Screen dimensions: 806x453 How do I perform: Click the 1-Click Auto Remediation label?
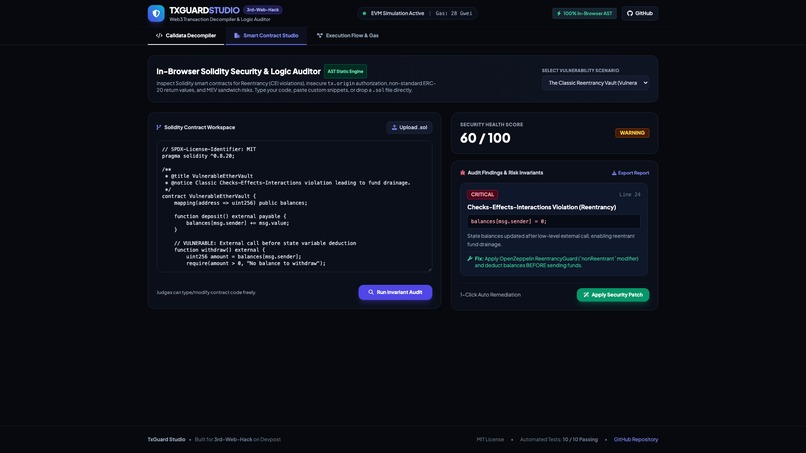pyautogui.click(x=490, y=295)
